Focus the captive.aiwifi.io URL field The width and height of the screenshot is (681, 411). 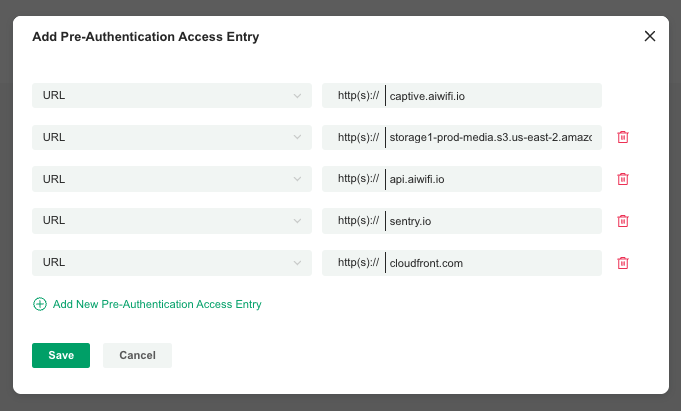(x=493, y=96)
